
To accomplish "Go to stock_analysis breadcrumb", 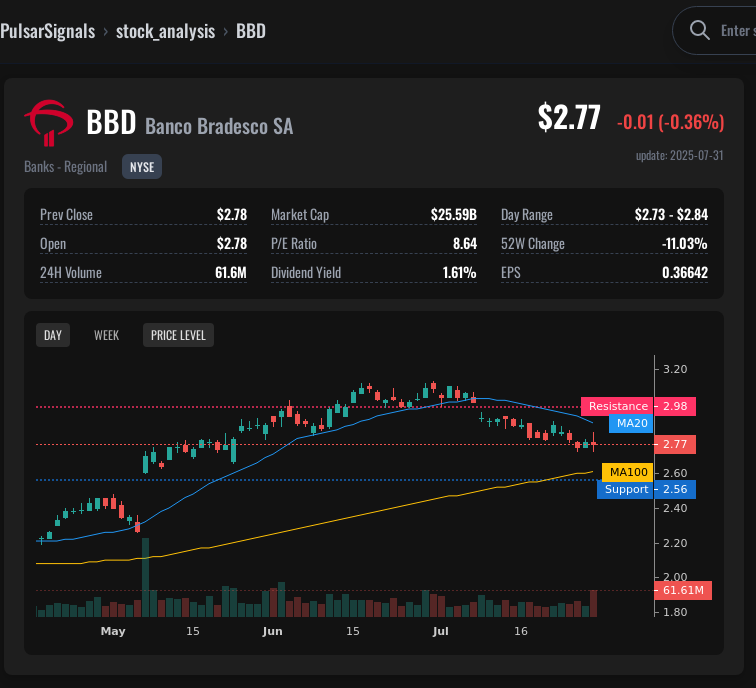I will [x=165, y=31].
